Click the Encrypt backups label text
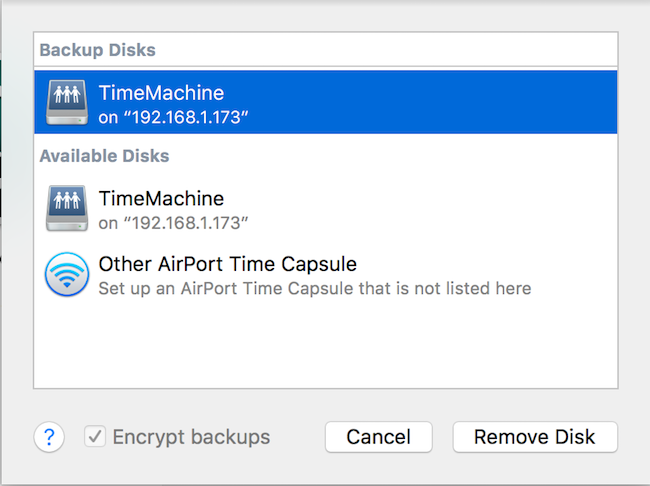This screenshot has height=486, width=650. coord(191,437)
